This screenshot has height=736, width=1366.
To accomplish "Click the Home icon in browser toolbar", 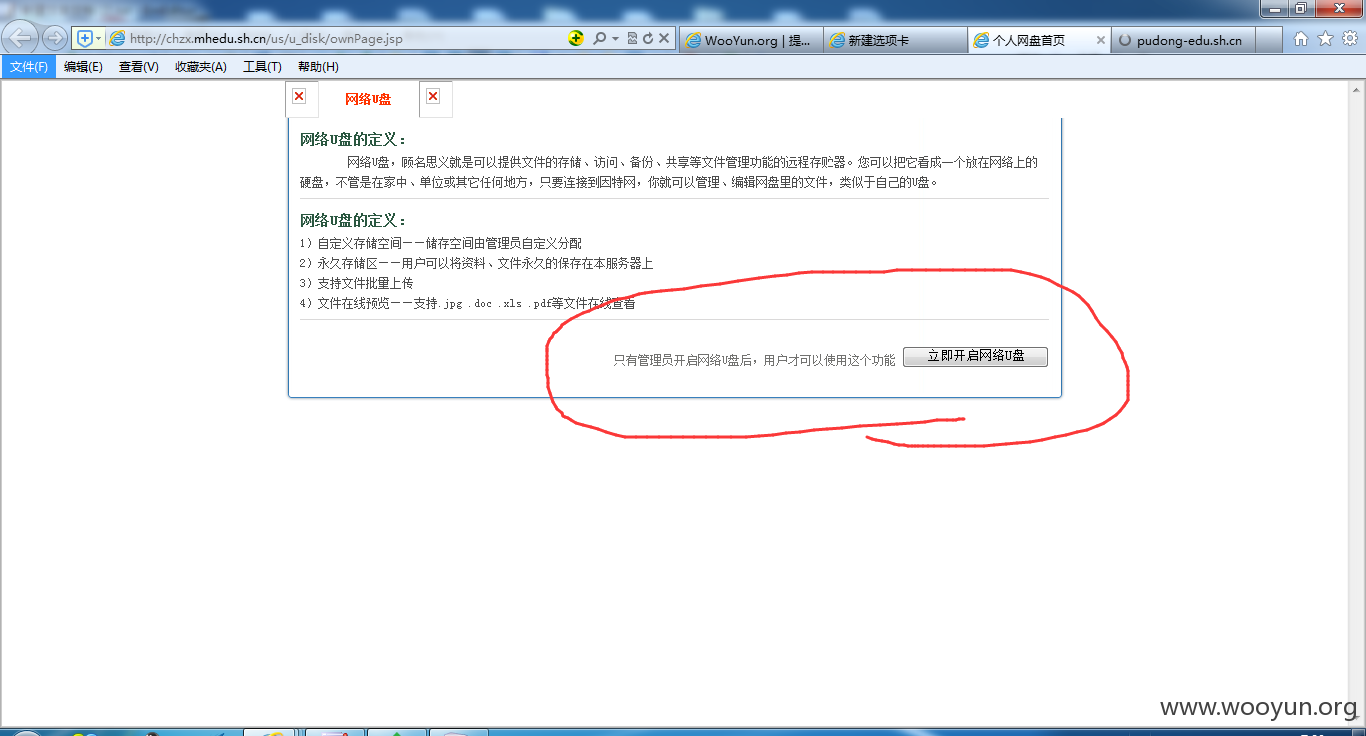I will [x=1301, y=39].
